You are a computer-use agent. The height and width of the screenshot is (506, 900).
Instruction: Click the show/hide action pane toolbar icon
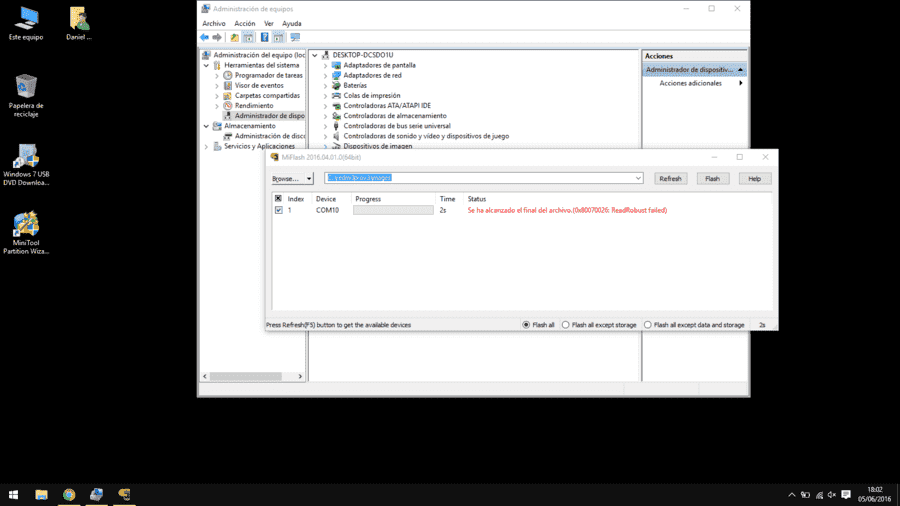pyautogui.click(x=278, y=37)
